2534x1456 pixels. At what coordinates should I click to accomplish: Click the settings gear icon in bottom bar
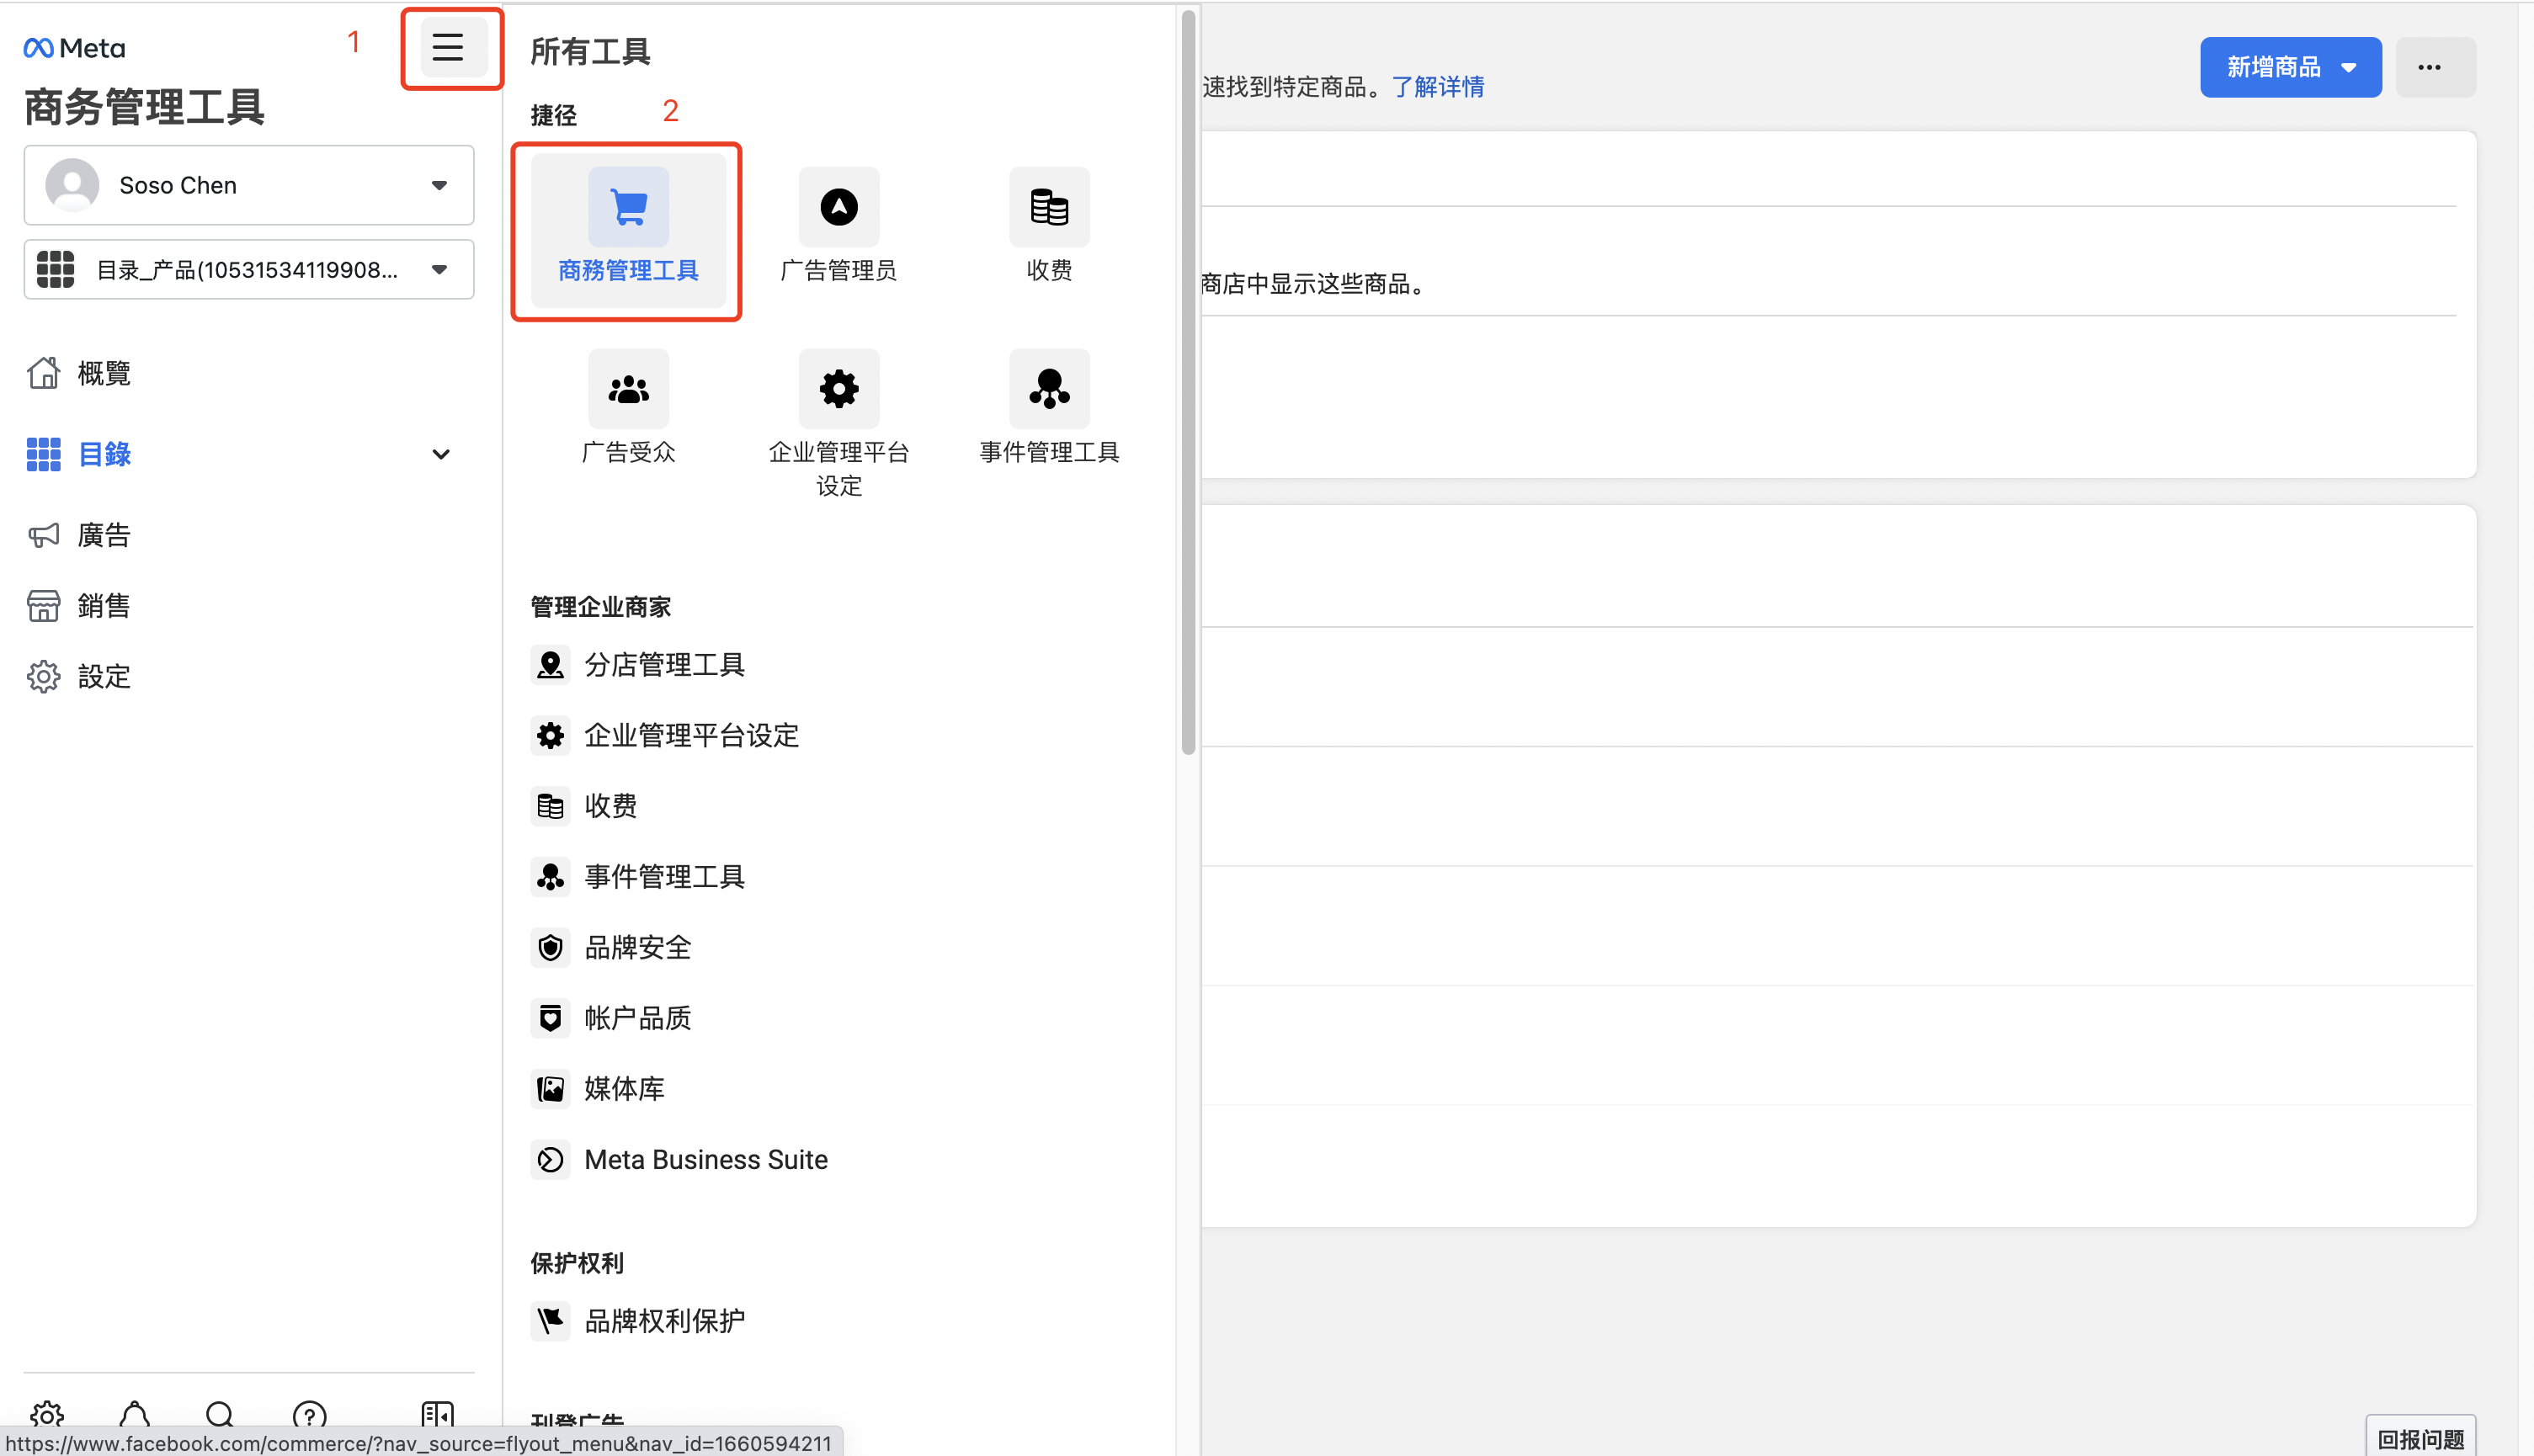[x=47, y=1414]
